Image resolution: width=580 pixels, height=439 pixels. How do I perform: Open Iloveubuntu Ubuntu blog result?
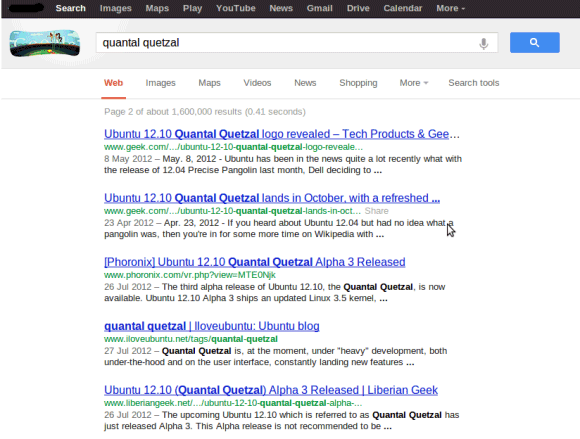coord(212,326)
